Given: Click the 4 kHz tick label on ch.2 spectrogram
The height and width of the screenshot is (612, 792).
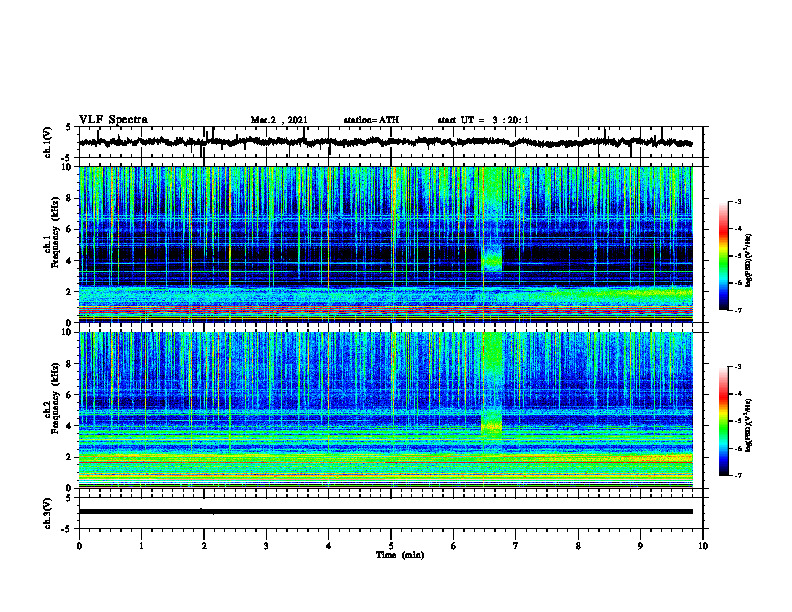Looking at the screenshot, I should [x=70, y=426].
